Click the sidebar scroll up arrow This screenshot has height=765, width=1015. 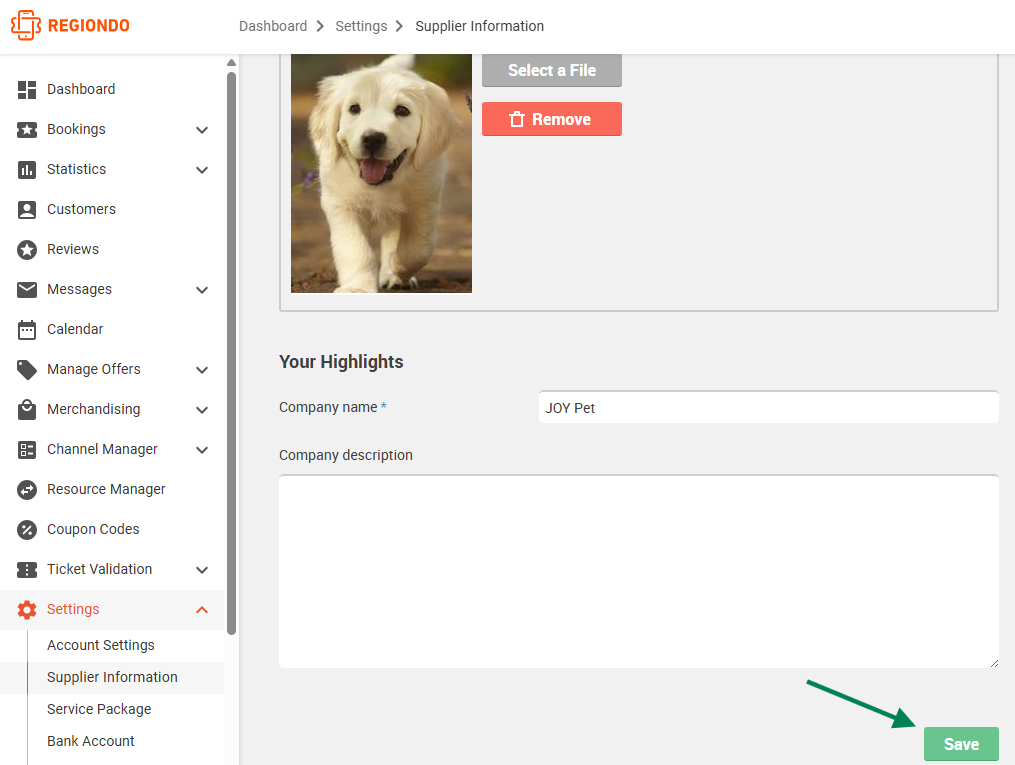pos(231,62)
